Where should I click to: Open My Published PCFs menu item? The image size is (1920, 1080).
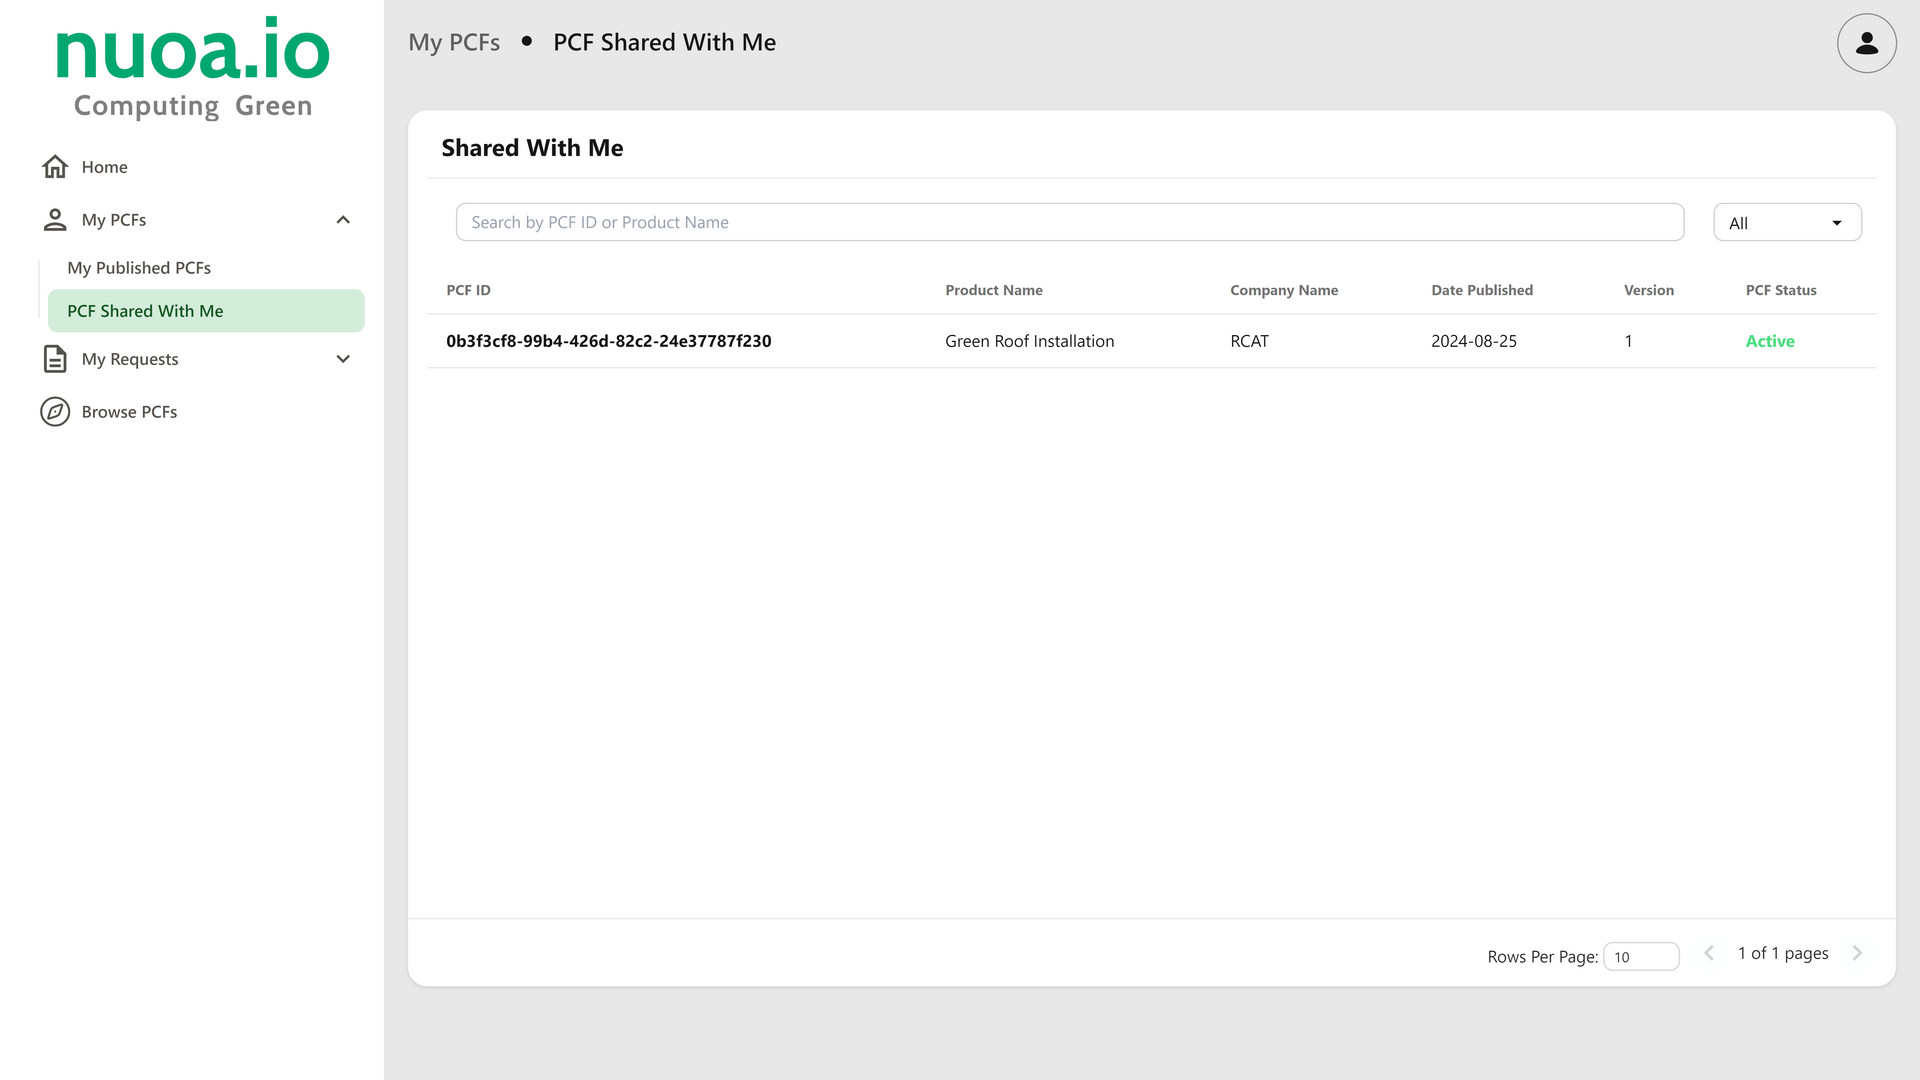pyautogui.click(x=139, y=268)
